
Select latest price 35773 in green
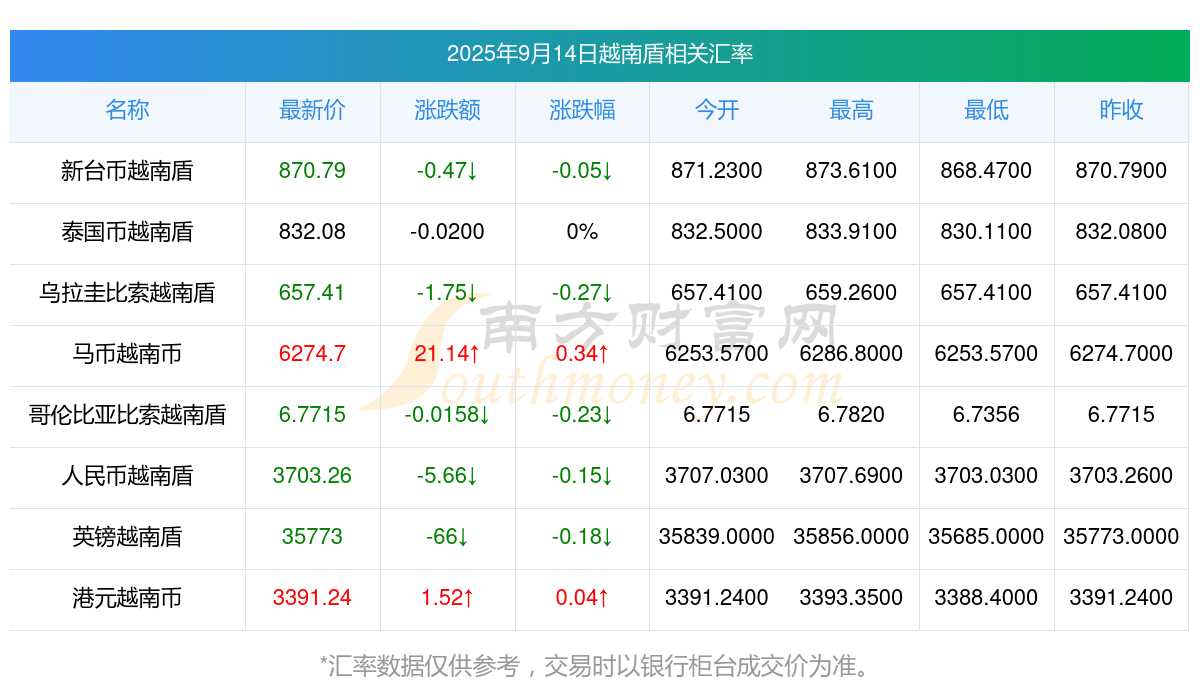[x=312, y=537]
